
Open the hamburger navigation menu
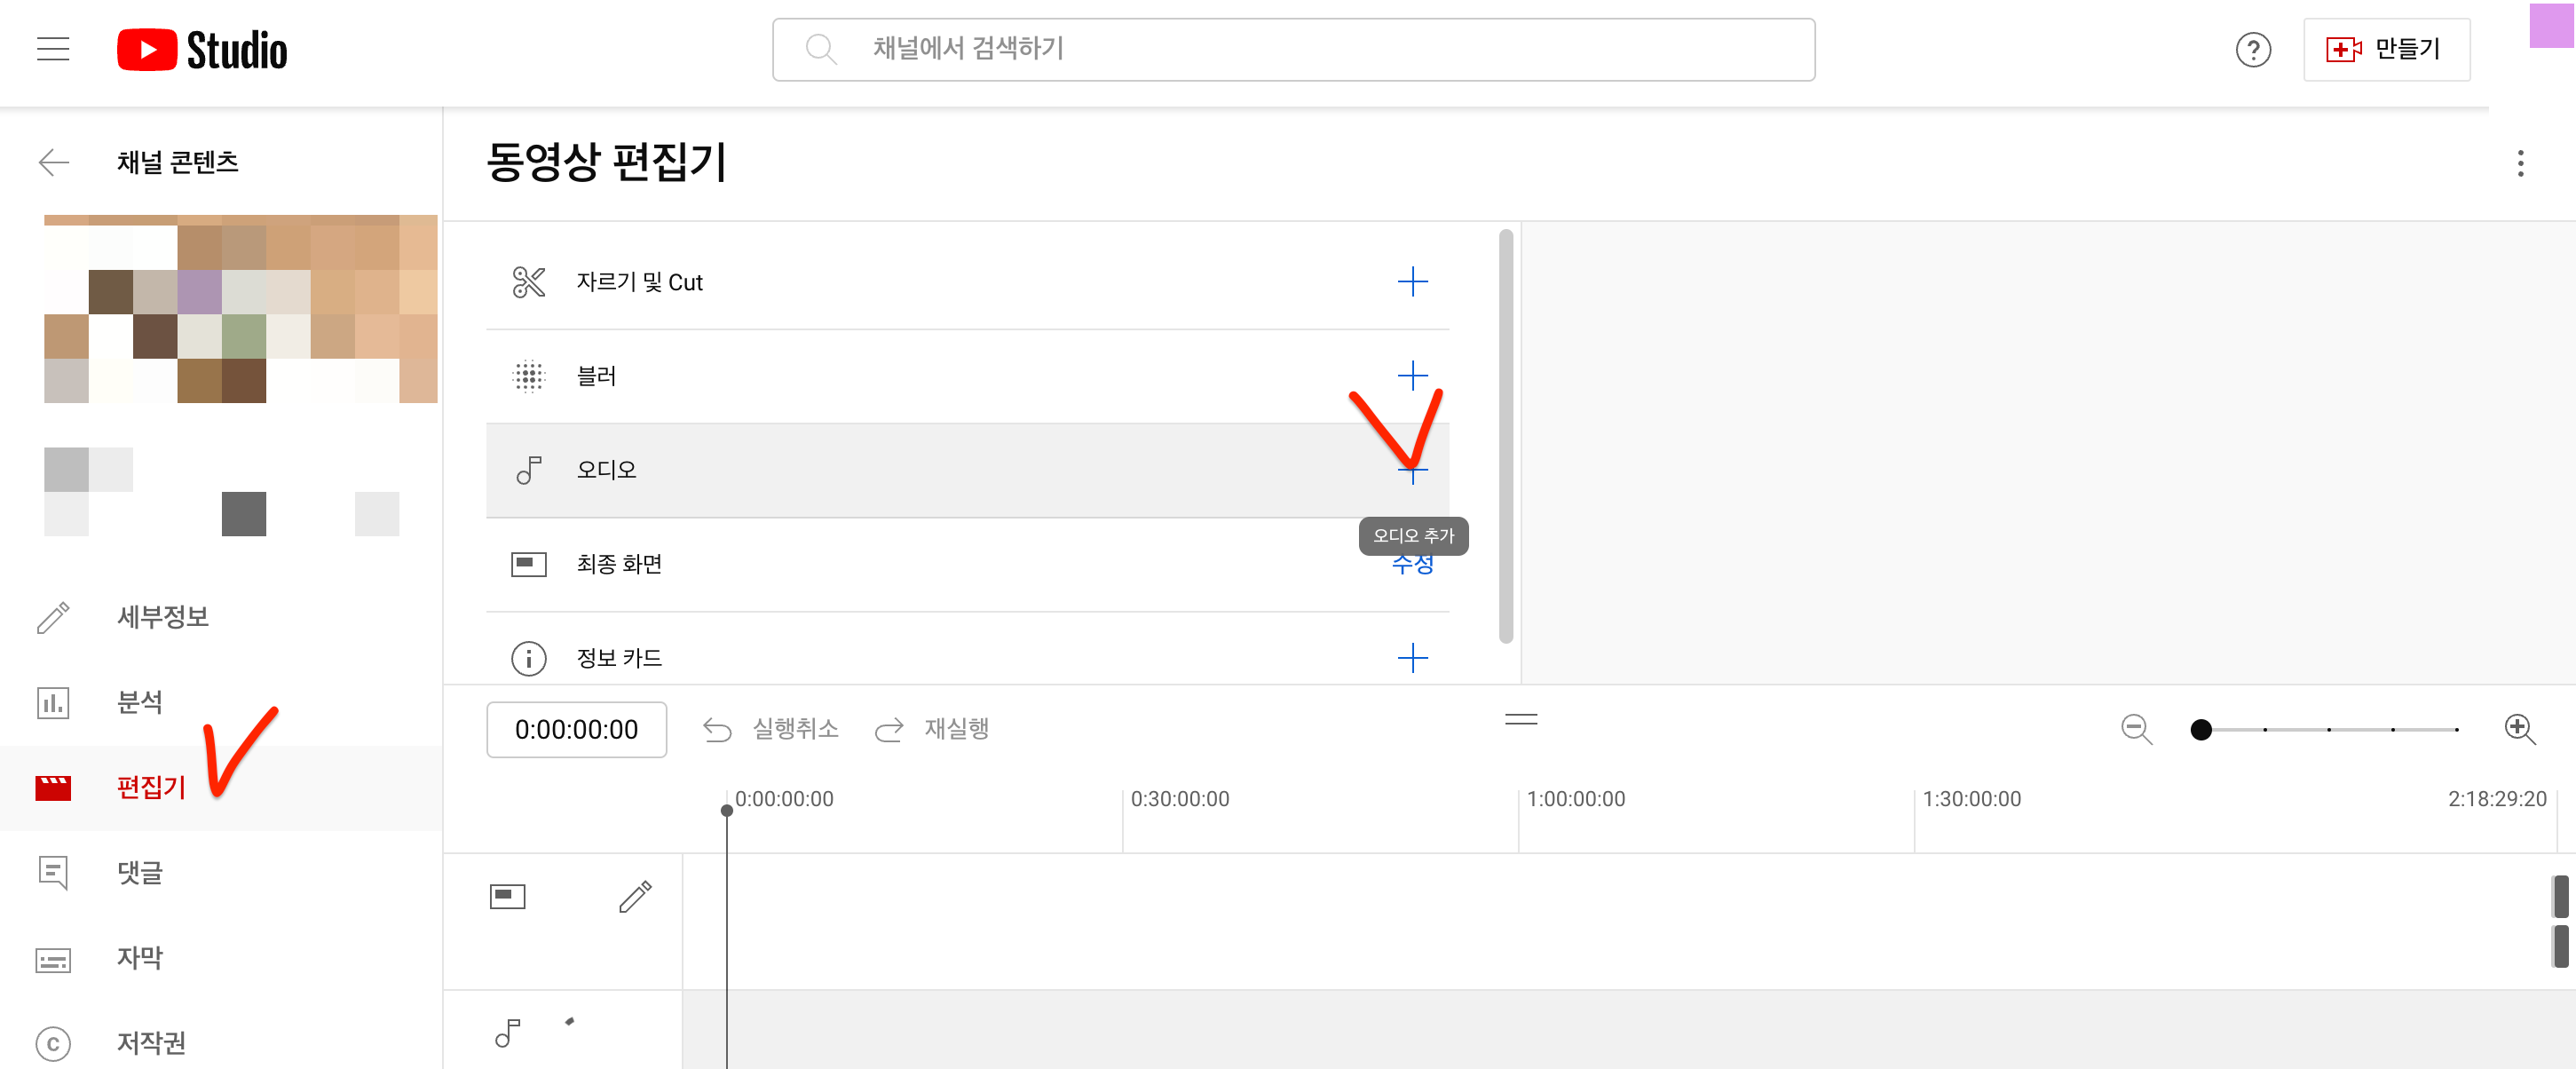(x=53, y=49)
